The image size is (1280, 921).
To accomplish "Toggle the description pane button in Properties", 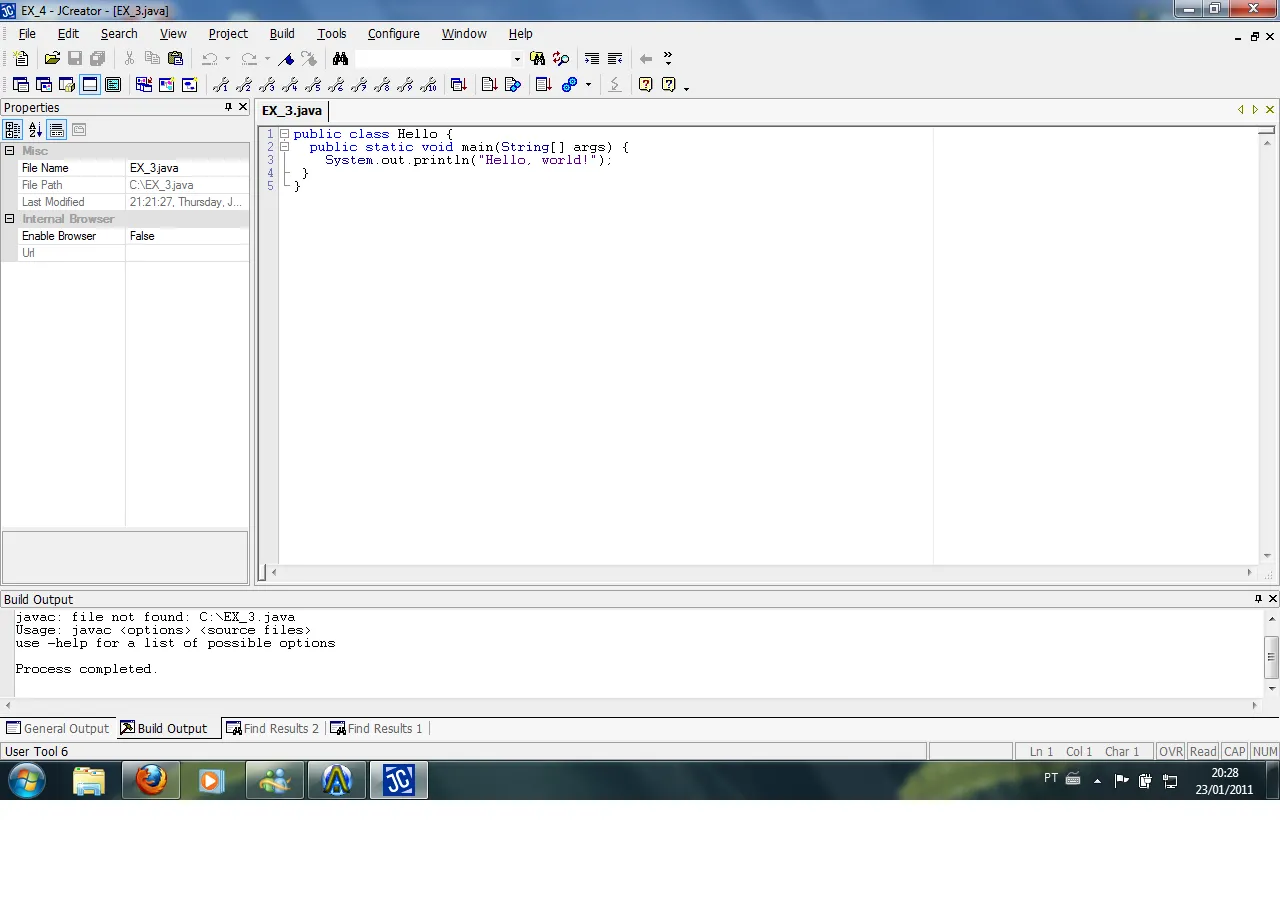I will 57,130.
